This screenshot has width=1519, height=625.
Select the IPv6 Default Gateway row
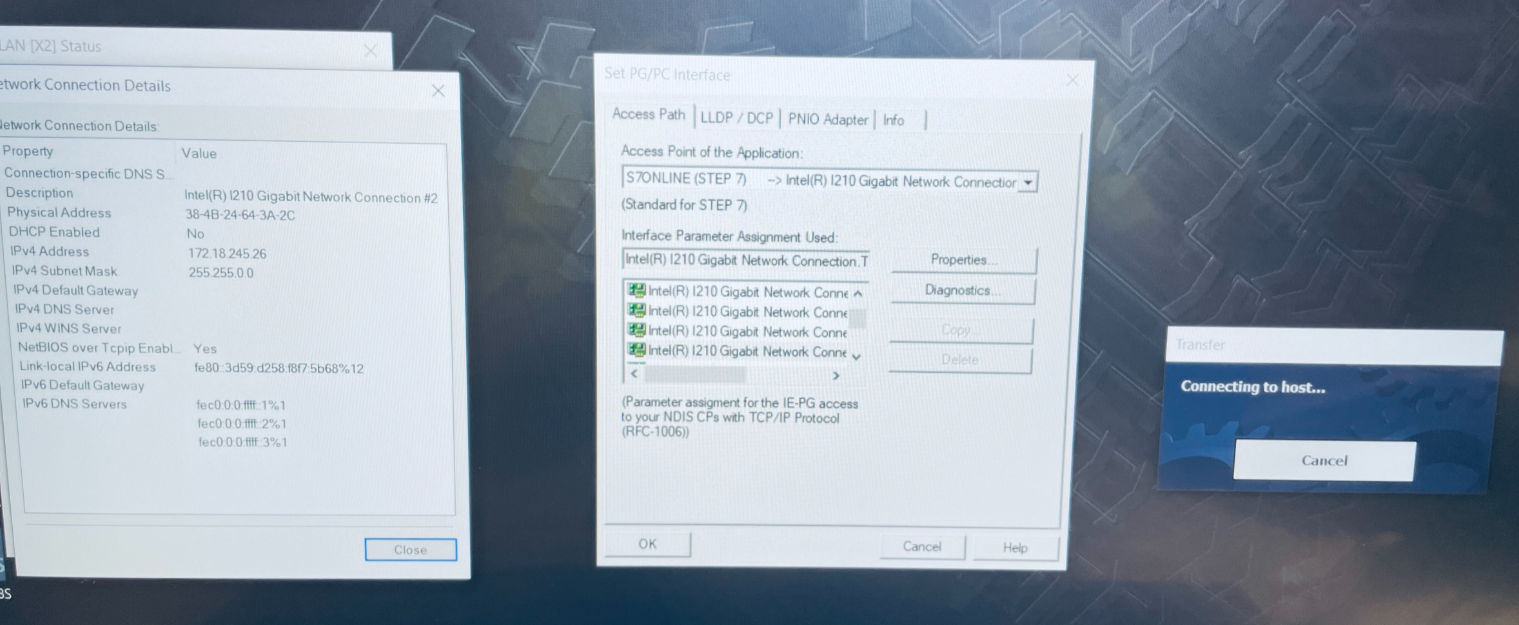pyautogui.click(x=233, y=386)
